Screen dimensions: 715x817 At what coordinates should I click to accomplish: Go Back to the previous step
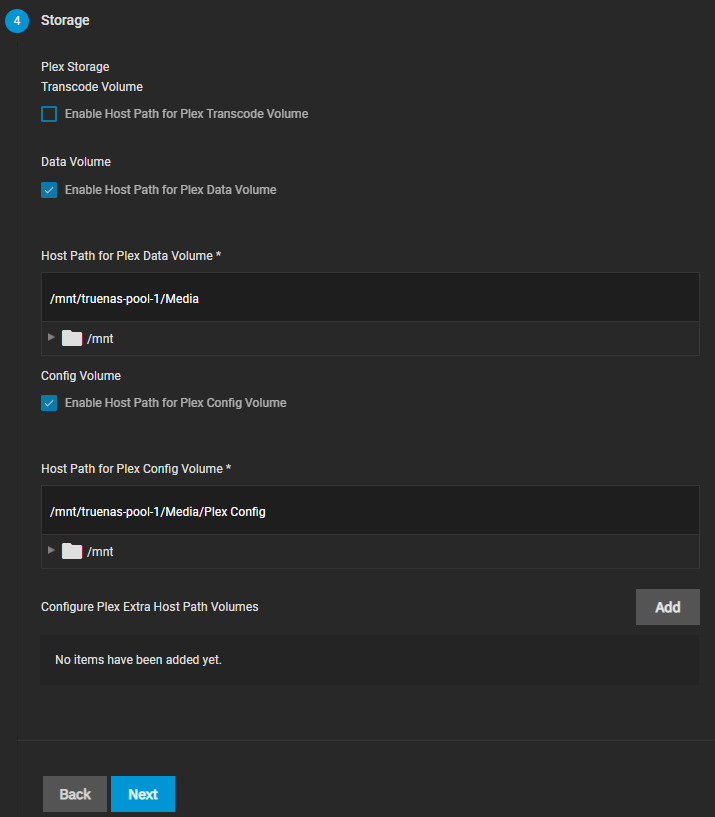[75, 794]
